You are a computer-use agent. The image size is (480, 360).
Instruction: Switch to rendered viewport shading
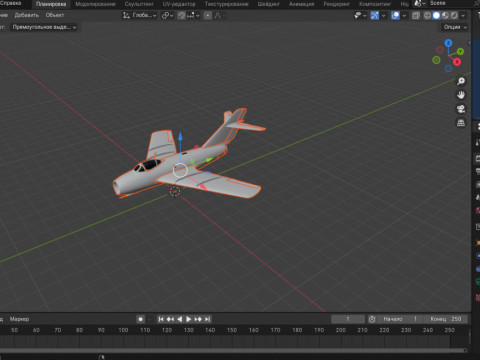(454, 16)
